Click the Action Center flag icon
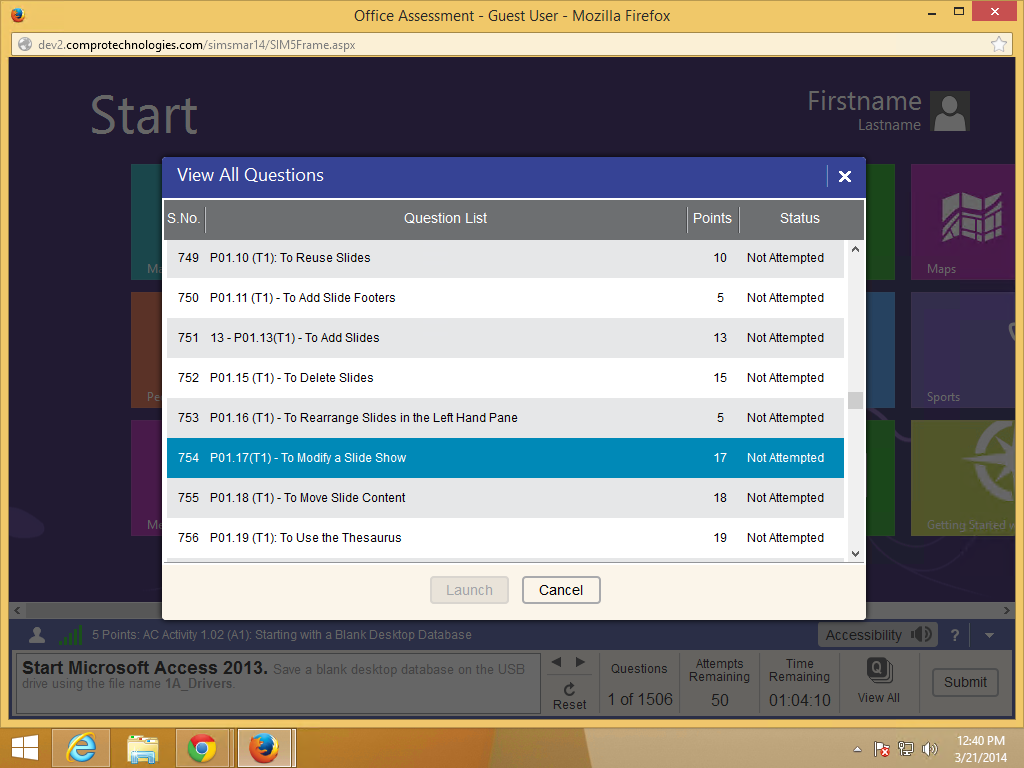Image resolution: width=1024 pixels, height=768 pixels. 882,749
